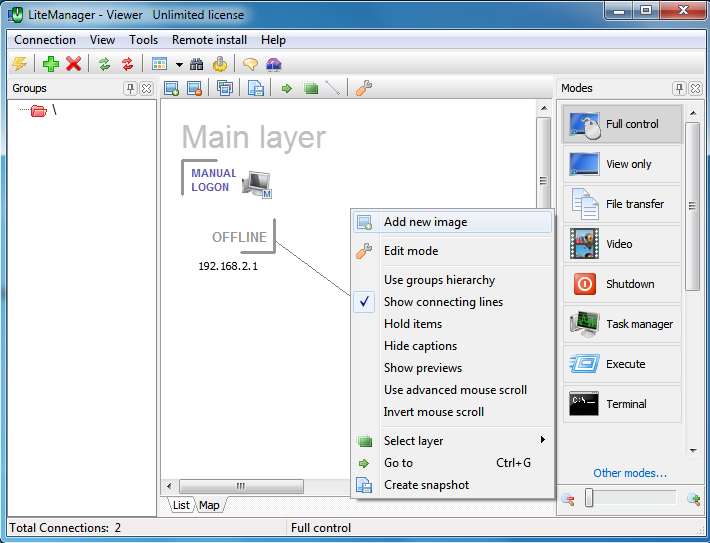Click the add image icon in map toolbar
Image resolution: width=710 pixels, height=543 pixels.
[171, 88]
